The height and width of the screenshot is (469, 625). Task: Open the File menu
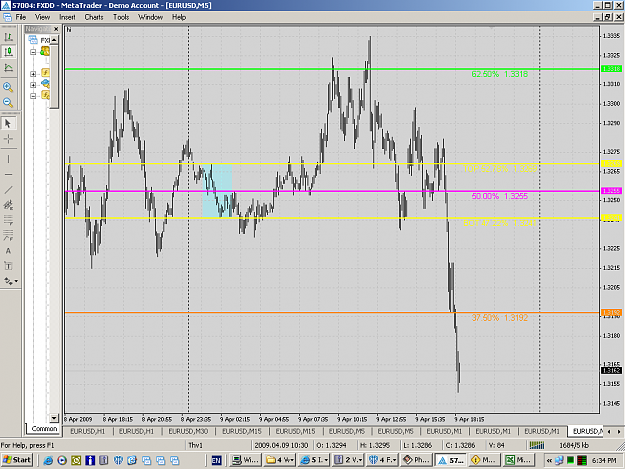(x=21, y=17)
